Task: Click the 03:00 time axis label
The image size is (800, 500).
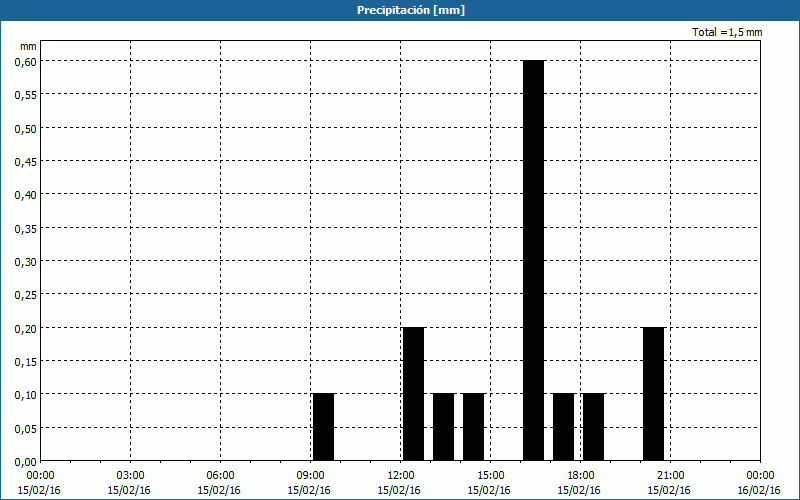Action: (x=130, y=476)
